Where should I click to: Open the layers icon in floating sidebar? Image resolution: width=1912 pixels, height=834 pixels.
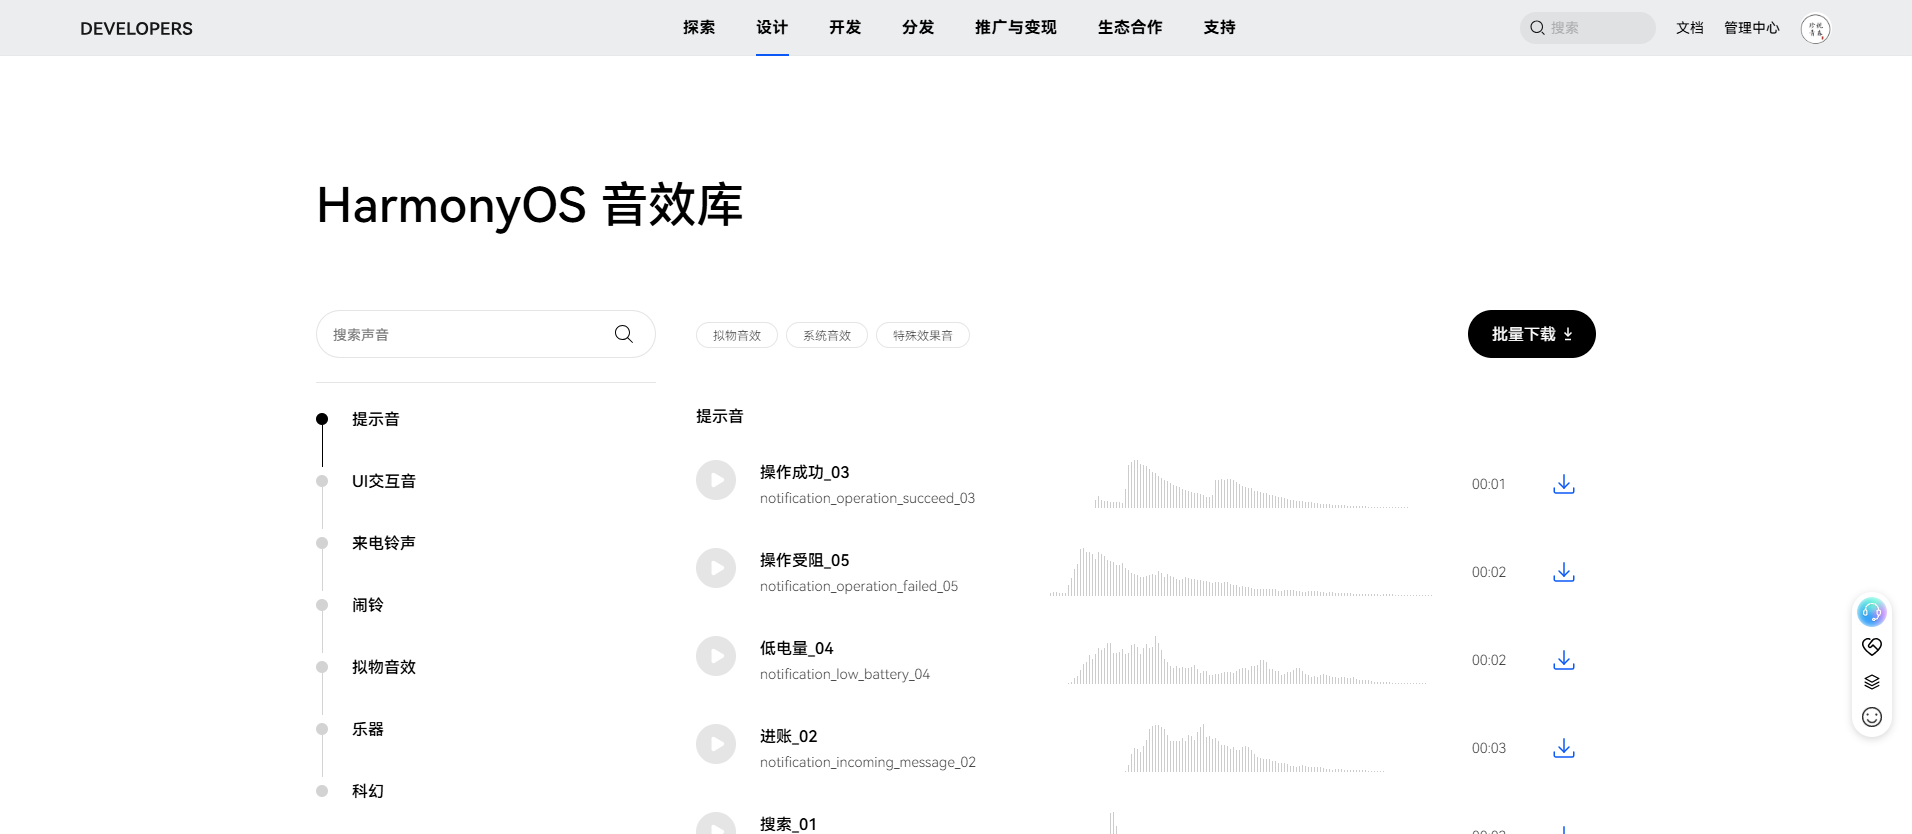click(1872, 682)
